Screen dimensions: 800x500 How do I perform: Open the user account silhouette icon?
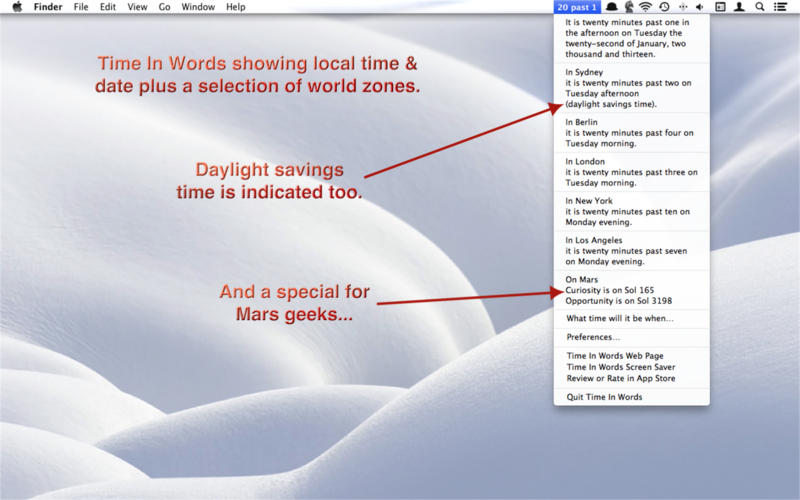(739, 7)
